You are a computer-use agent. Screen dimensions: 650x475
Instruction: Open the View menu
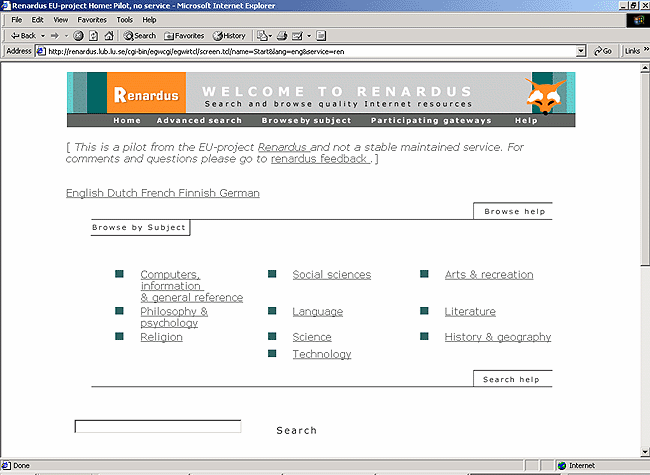[61, 20]
